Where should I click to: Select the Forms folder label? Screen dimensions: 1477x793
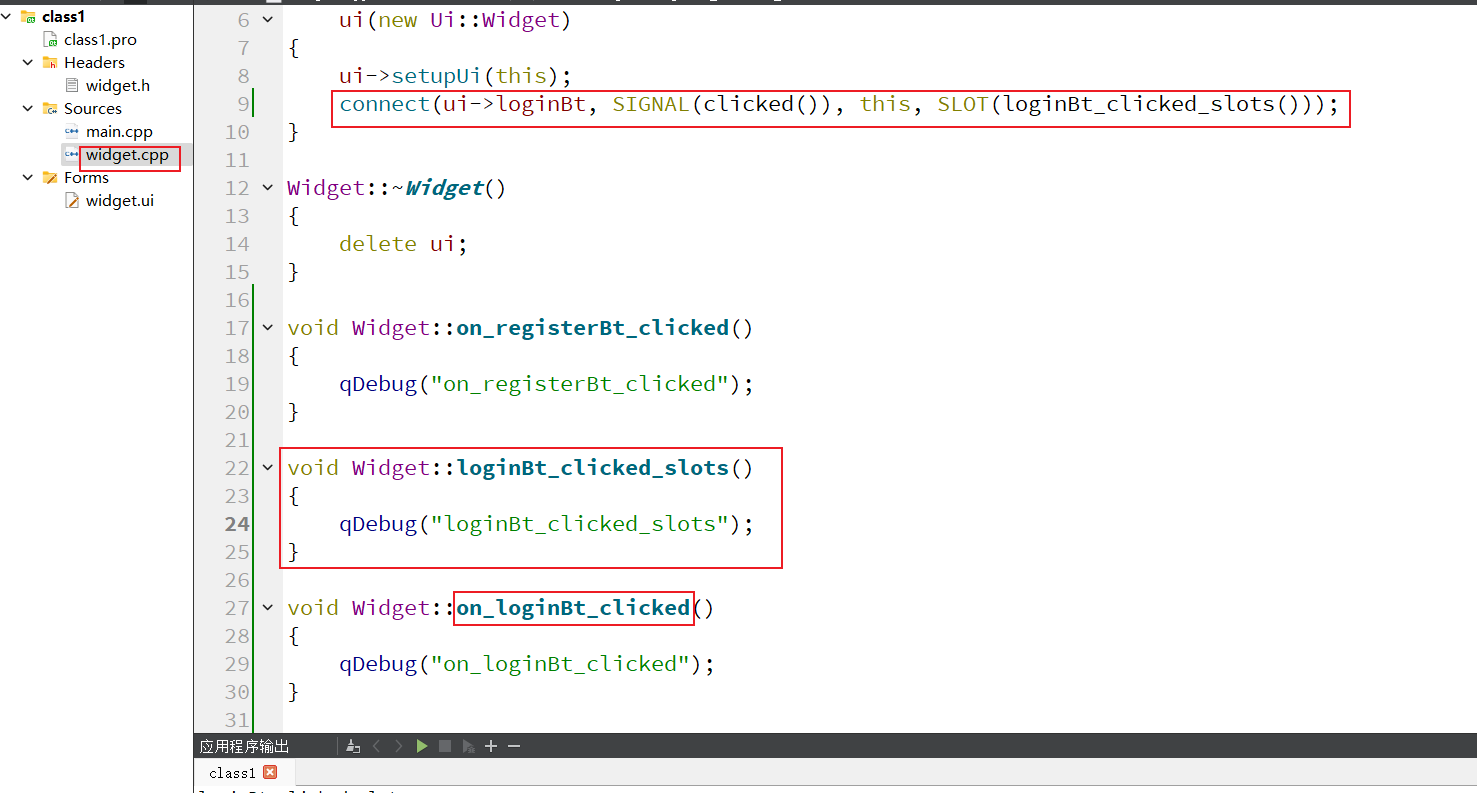tap(86, 178)
